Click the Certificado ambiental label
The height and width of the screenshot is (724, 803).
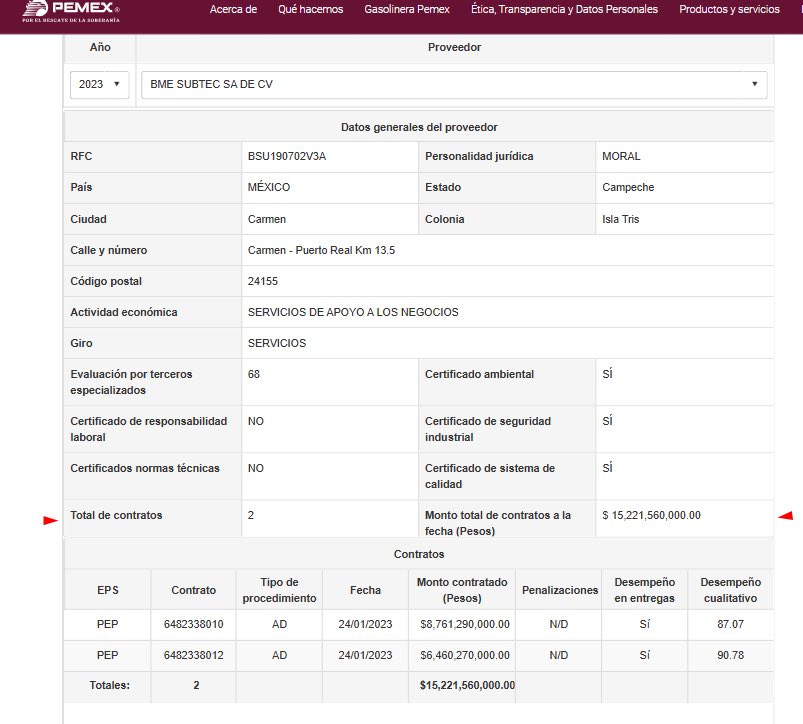tap(479, 374)
